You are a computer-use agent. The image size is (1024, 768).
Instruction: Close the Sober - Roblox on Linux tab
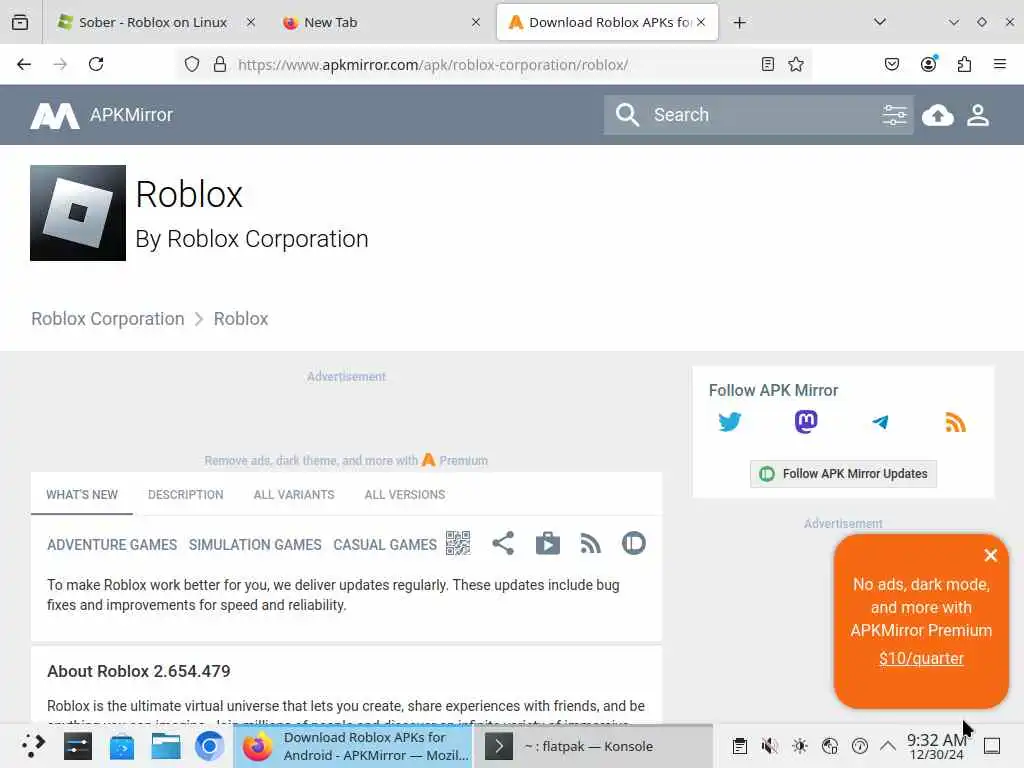click(x=251, y=22)
